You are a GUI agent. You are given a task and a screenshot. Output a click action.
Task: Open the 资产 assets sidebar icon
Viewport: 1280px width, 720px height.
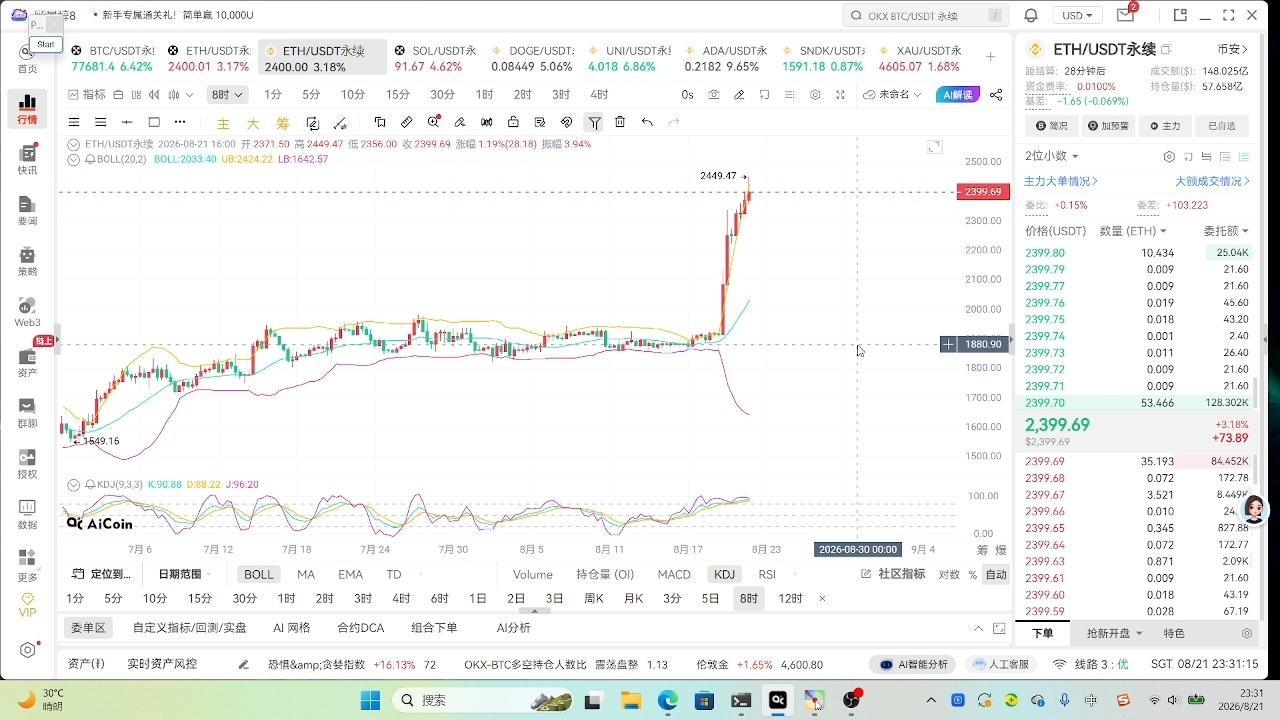coord(27,363)
